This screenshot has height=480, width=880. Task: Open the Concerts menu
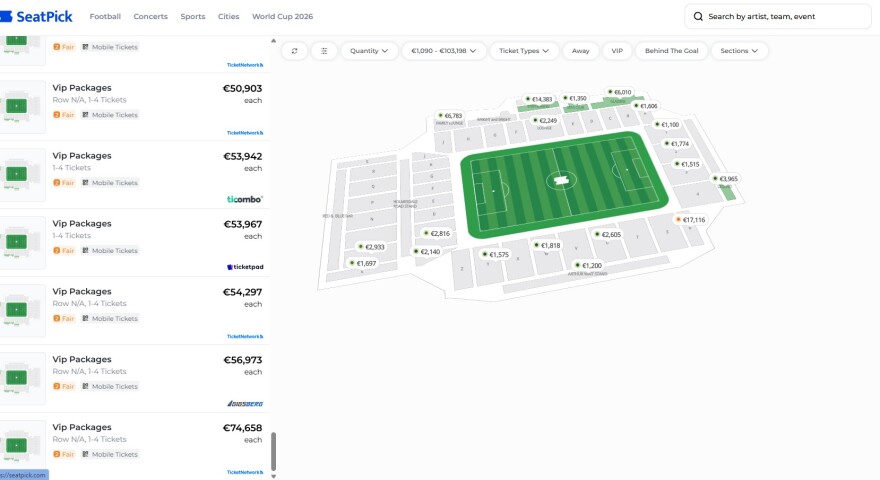[150, 16]
